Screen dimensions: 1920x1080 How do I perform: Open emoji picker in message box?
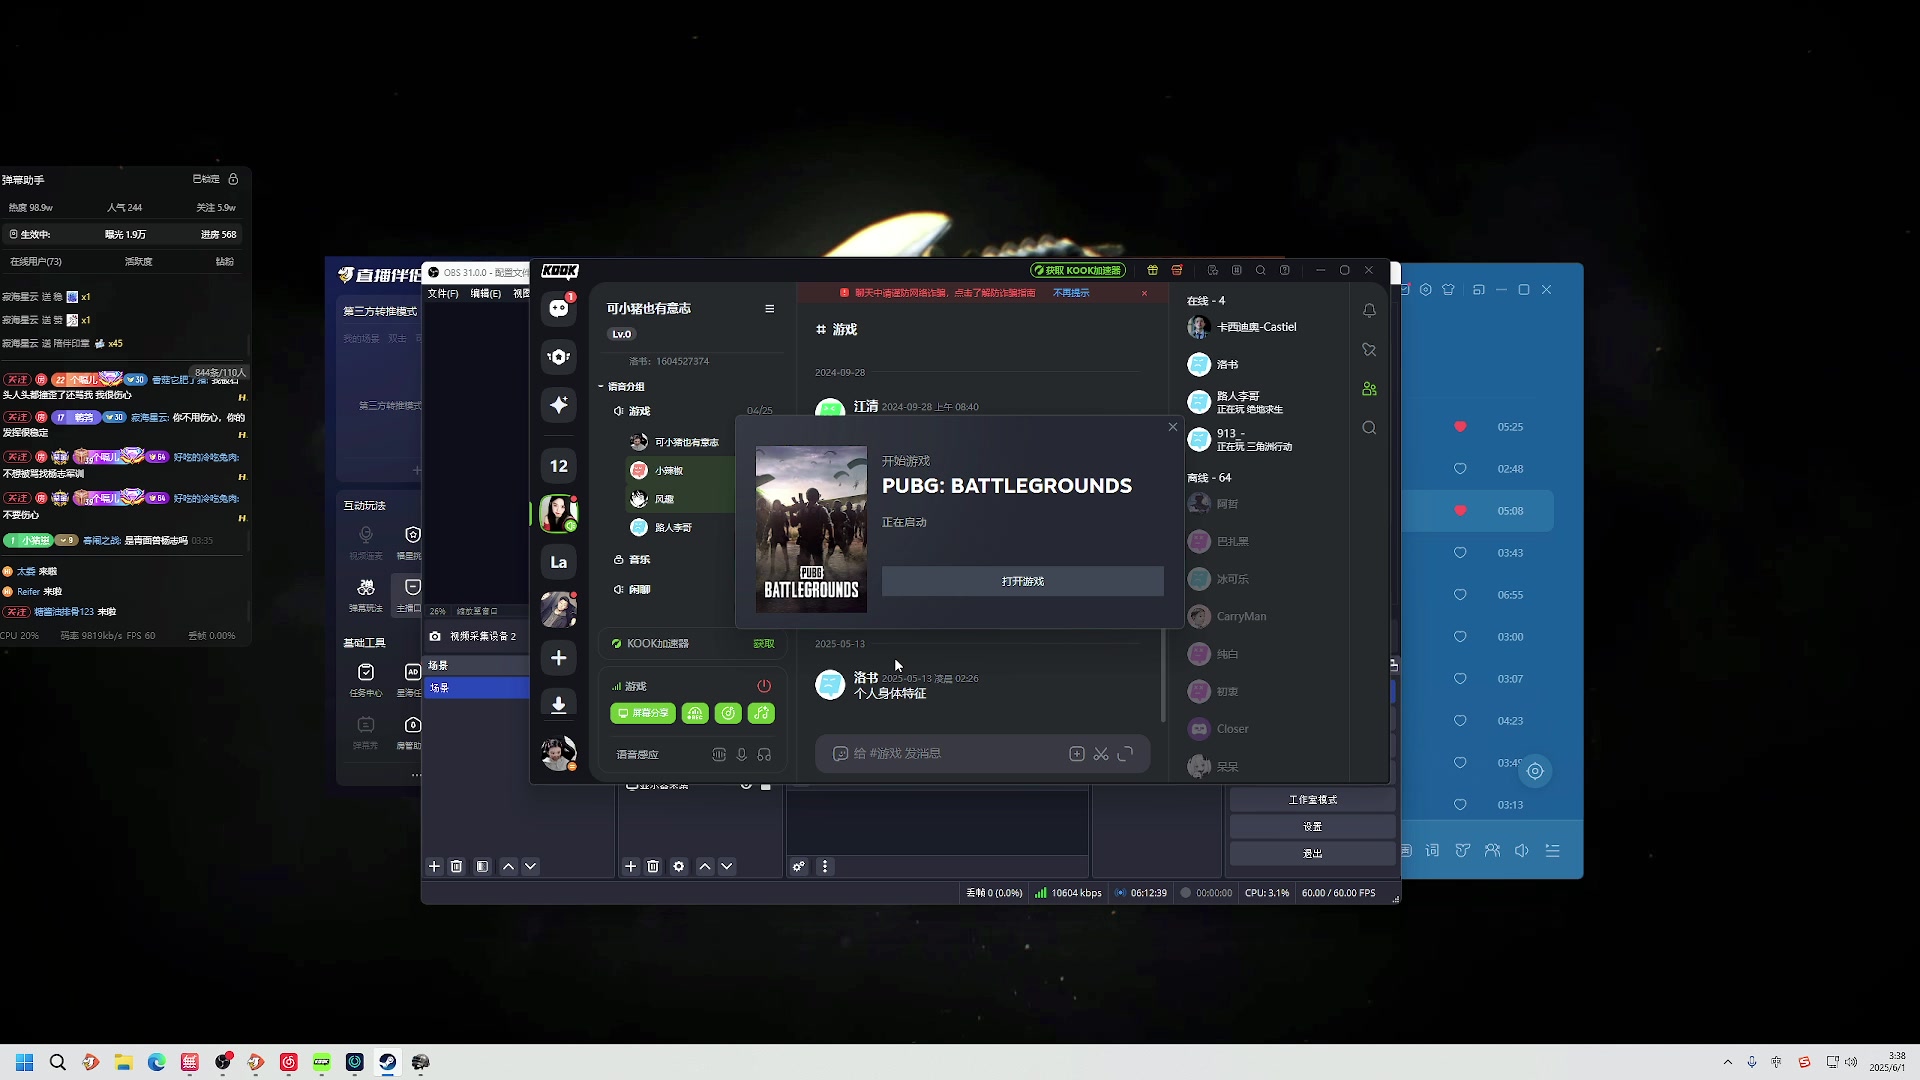tap(840, 754)
